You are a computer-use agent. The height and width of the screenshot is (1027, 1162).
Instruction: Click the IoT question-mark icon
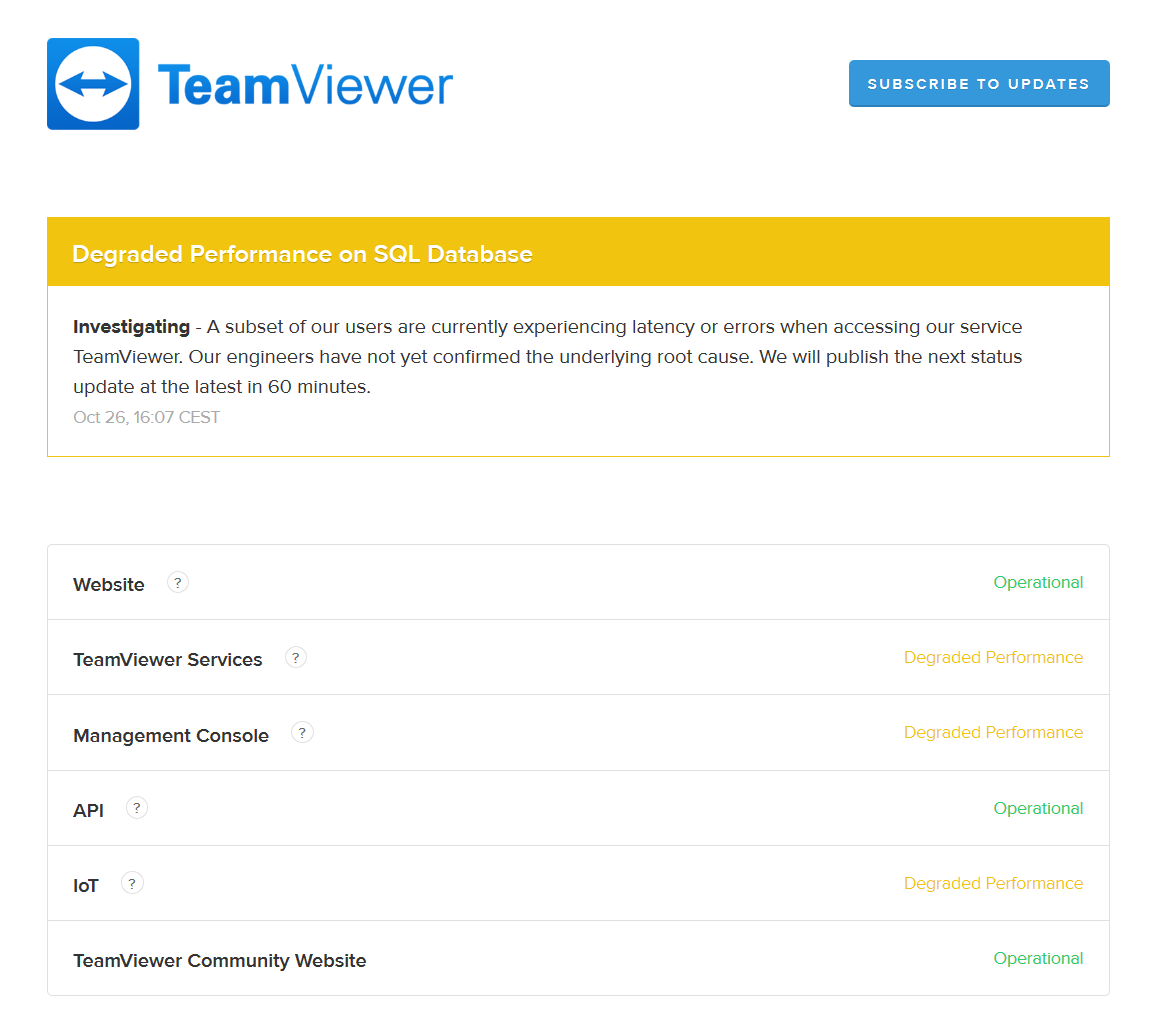click(132, 883)
